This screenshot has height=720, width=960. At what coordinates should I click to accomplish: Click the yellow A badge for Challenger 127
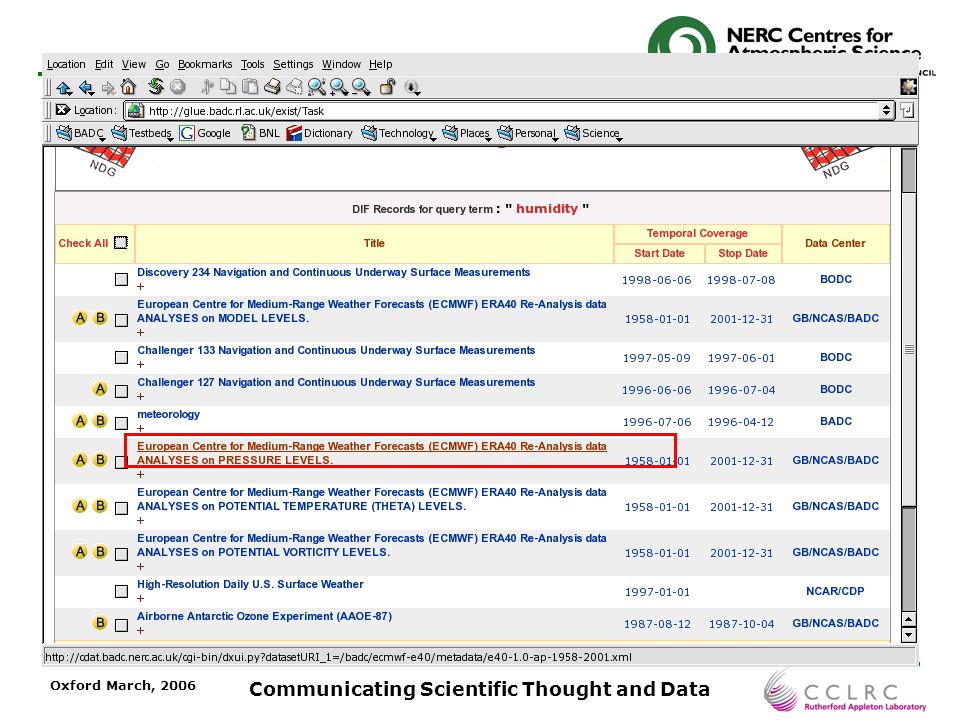[x=100, y=389]
